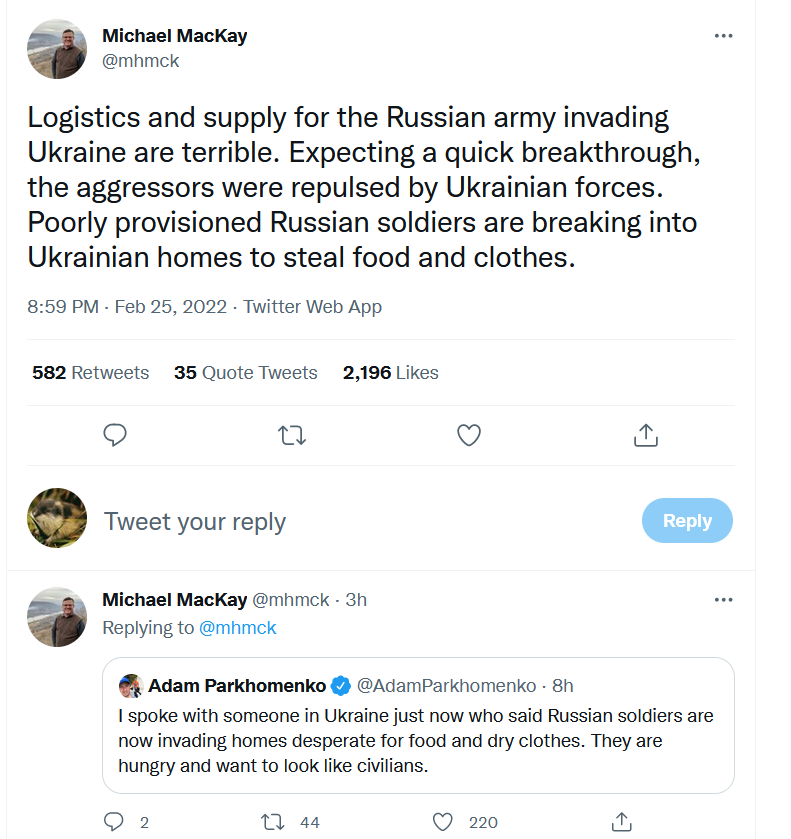Open the 35 Quote Tweets list

(x=245, y=373)
